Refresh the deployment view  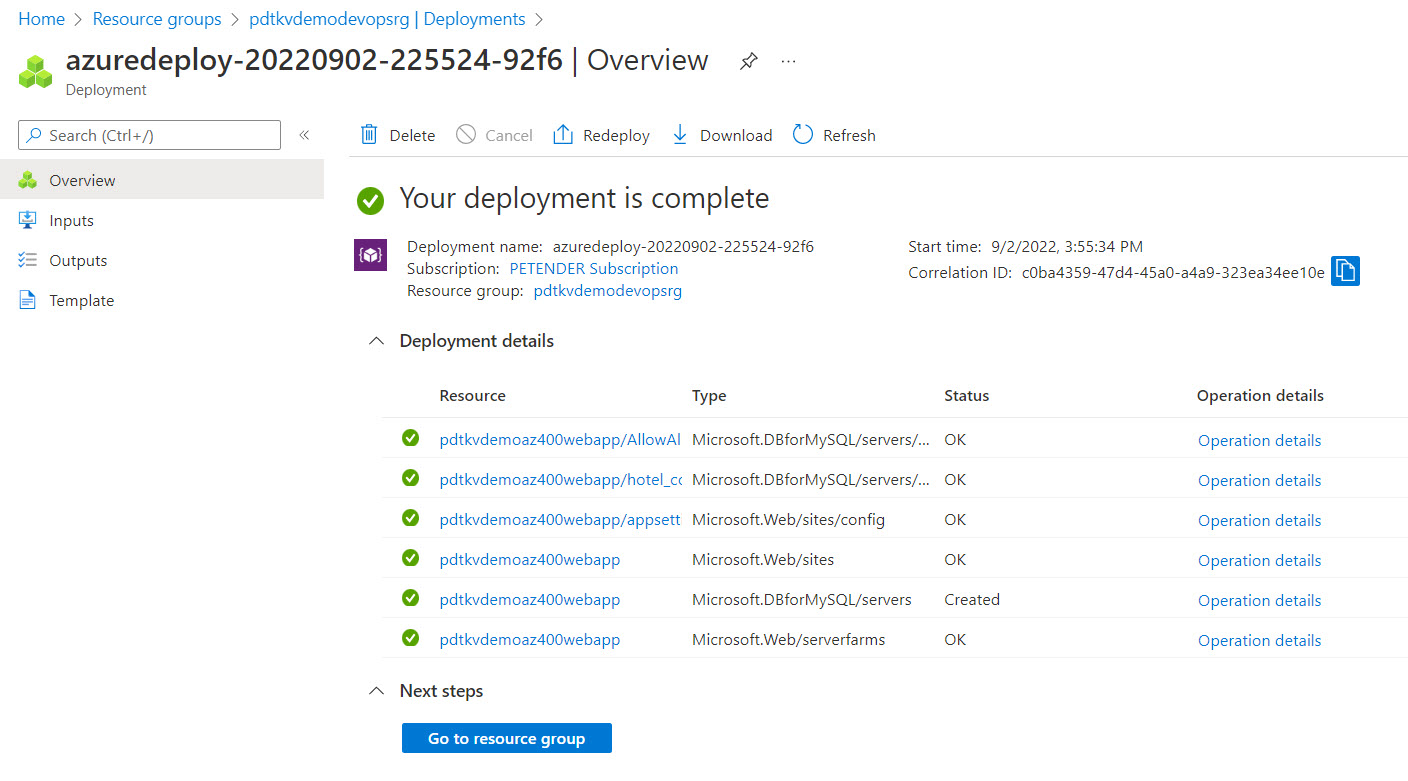coord(801,134)
